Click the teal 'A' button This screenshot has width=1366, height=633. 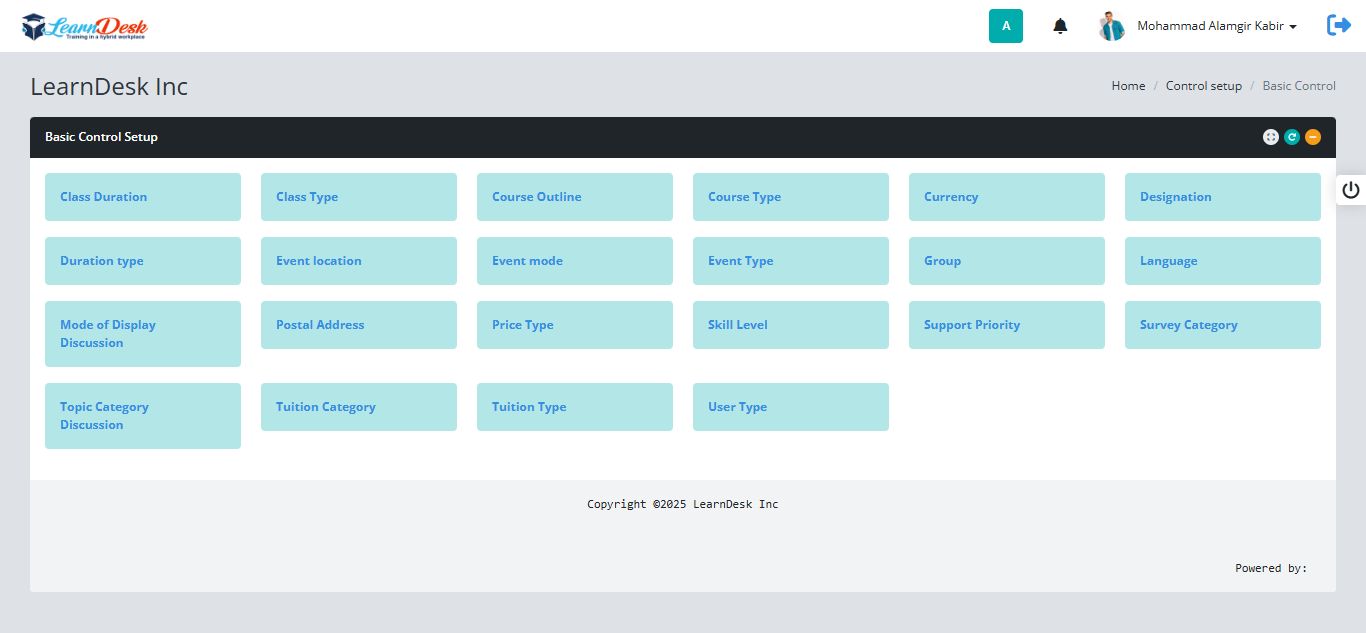[x=1006, y=26]
